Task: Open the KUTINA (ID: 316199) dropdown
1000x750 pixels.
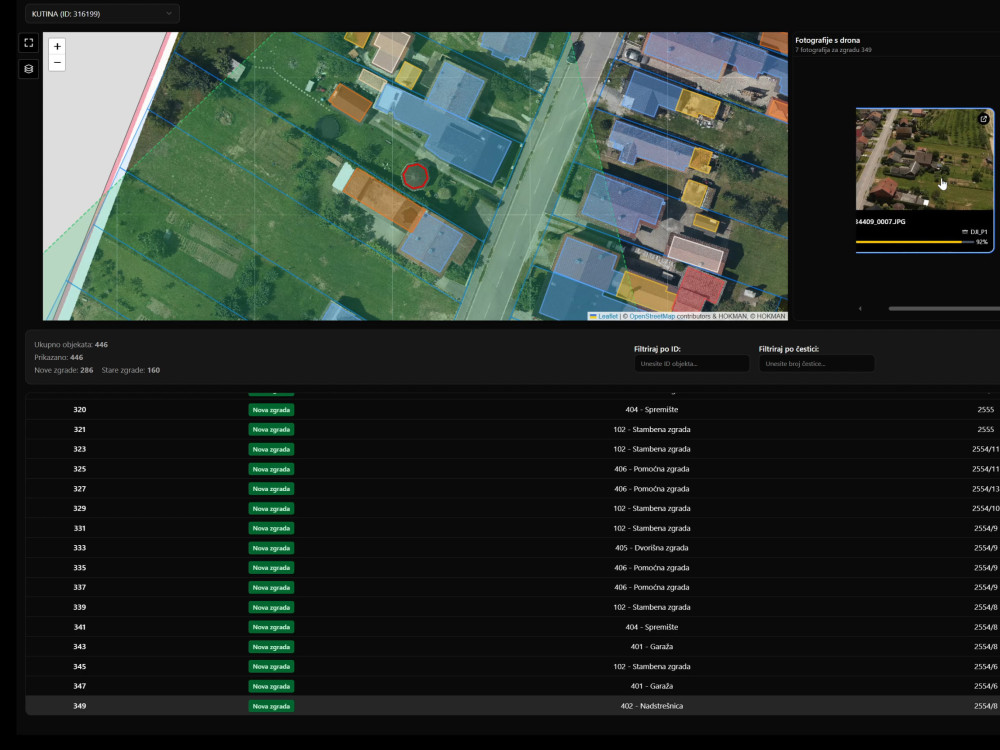Action: [x=102, y=13]
